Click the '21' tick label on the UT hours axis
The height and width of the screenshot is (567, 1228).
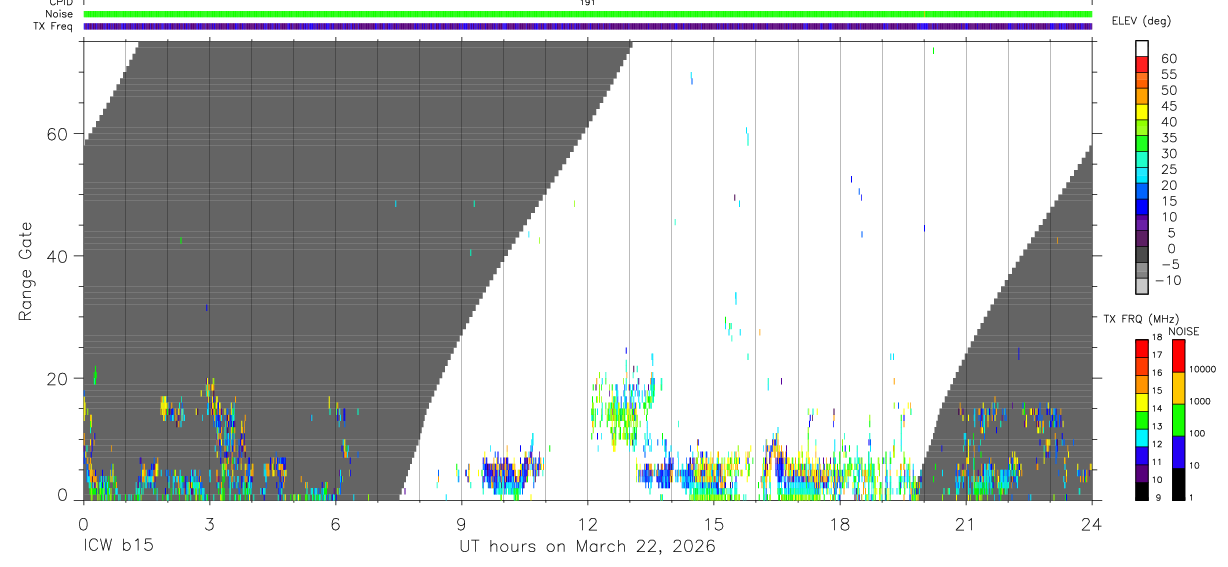pyautogui.click(x=965, y=524)
